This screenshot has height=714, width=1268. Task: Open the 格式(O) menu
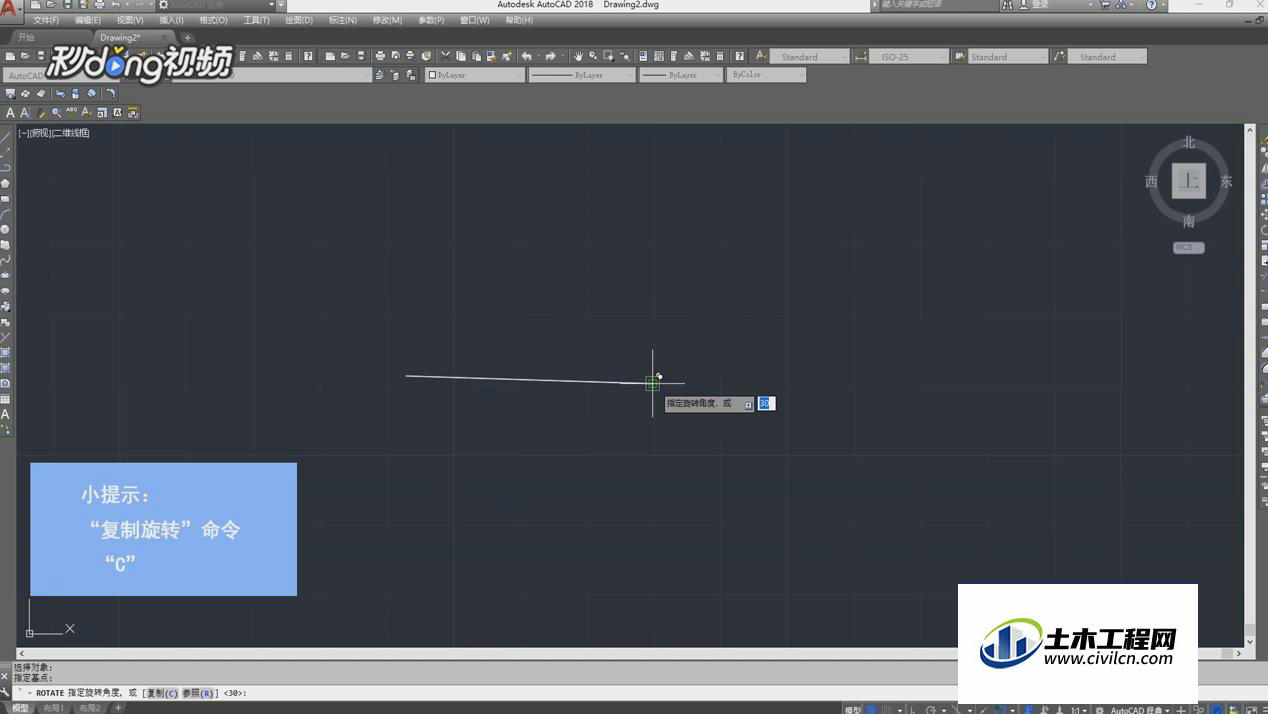click(x=213, y=20)
